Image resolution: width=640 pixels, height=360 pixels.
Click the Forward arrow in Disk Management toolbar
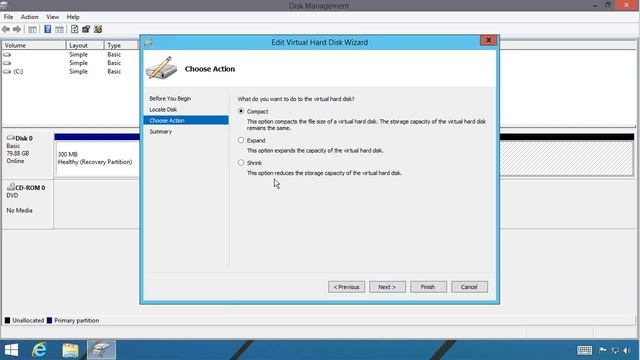pos(17,29)
